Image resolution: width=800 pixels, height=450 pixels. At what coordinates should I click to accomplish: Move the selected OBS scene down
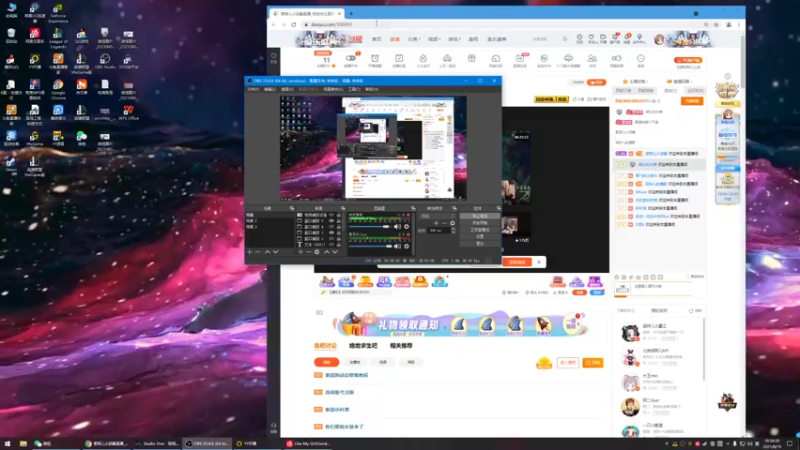[276, 252]
